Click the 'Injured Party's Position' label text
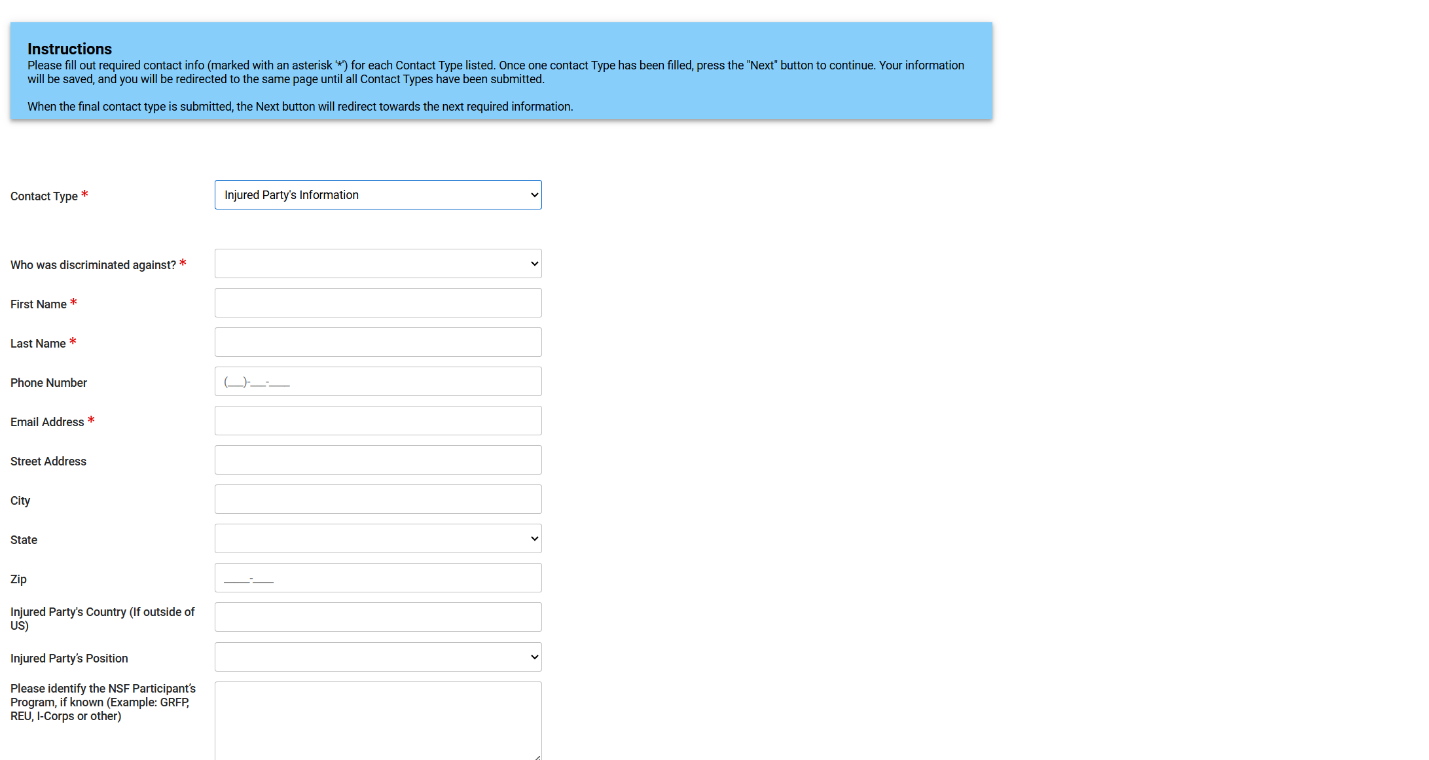Screen dimensions: 1429x760 [69, 659]
